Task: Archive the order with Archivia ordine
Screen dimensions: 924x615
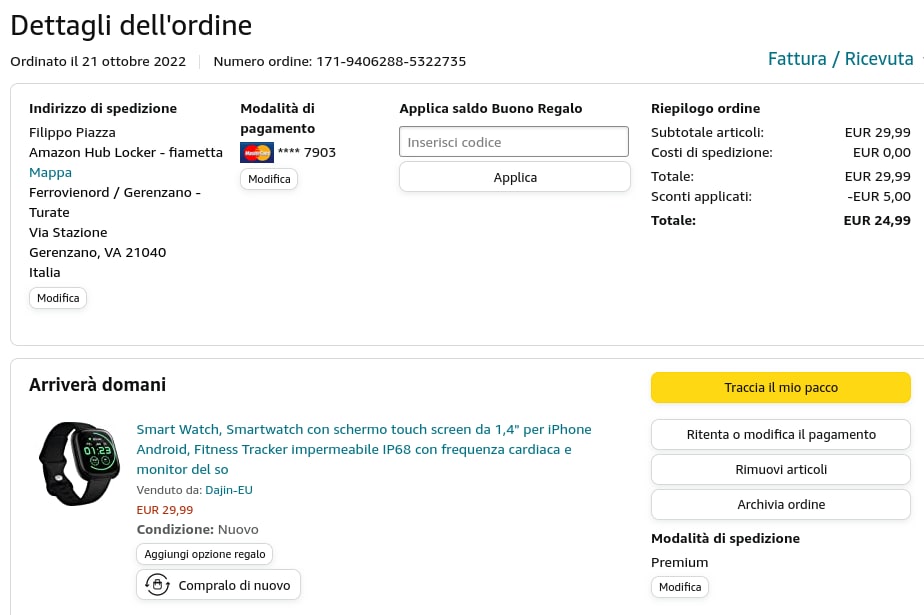Action: pos(780,504)
